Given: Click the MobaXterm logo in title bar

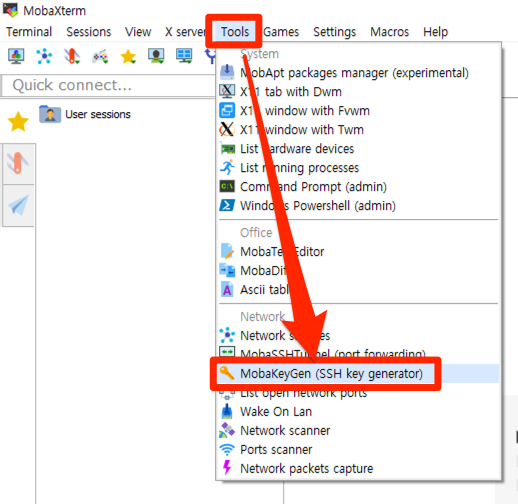Looking at the screenshot, I should pos(10,10).
